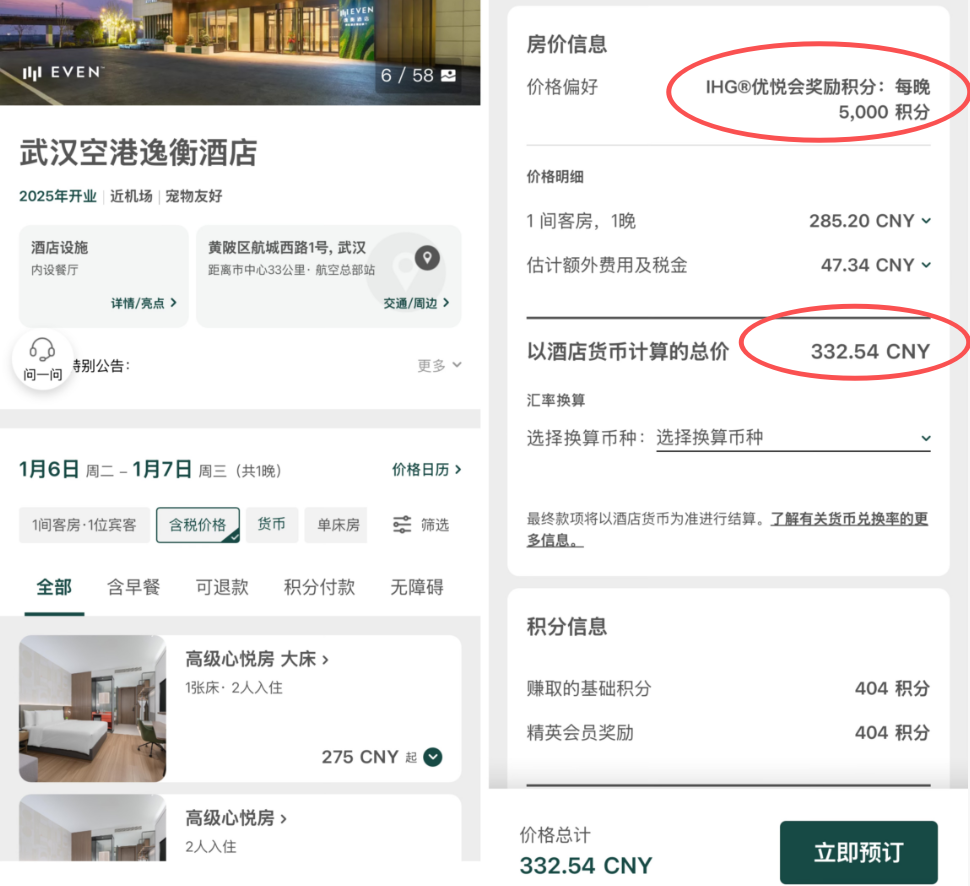Toggle the 含税价格 tax-inclusive price filter
970x886 pixels.
point(198,525)
